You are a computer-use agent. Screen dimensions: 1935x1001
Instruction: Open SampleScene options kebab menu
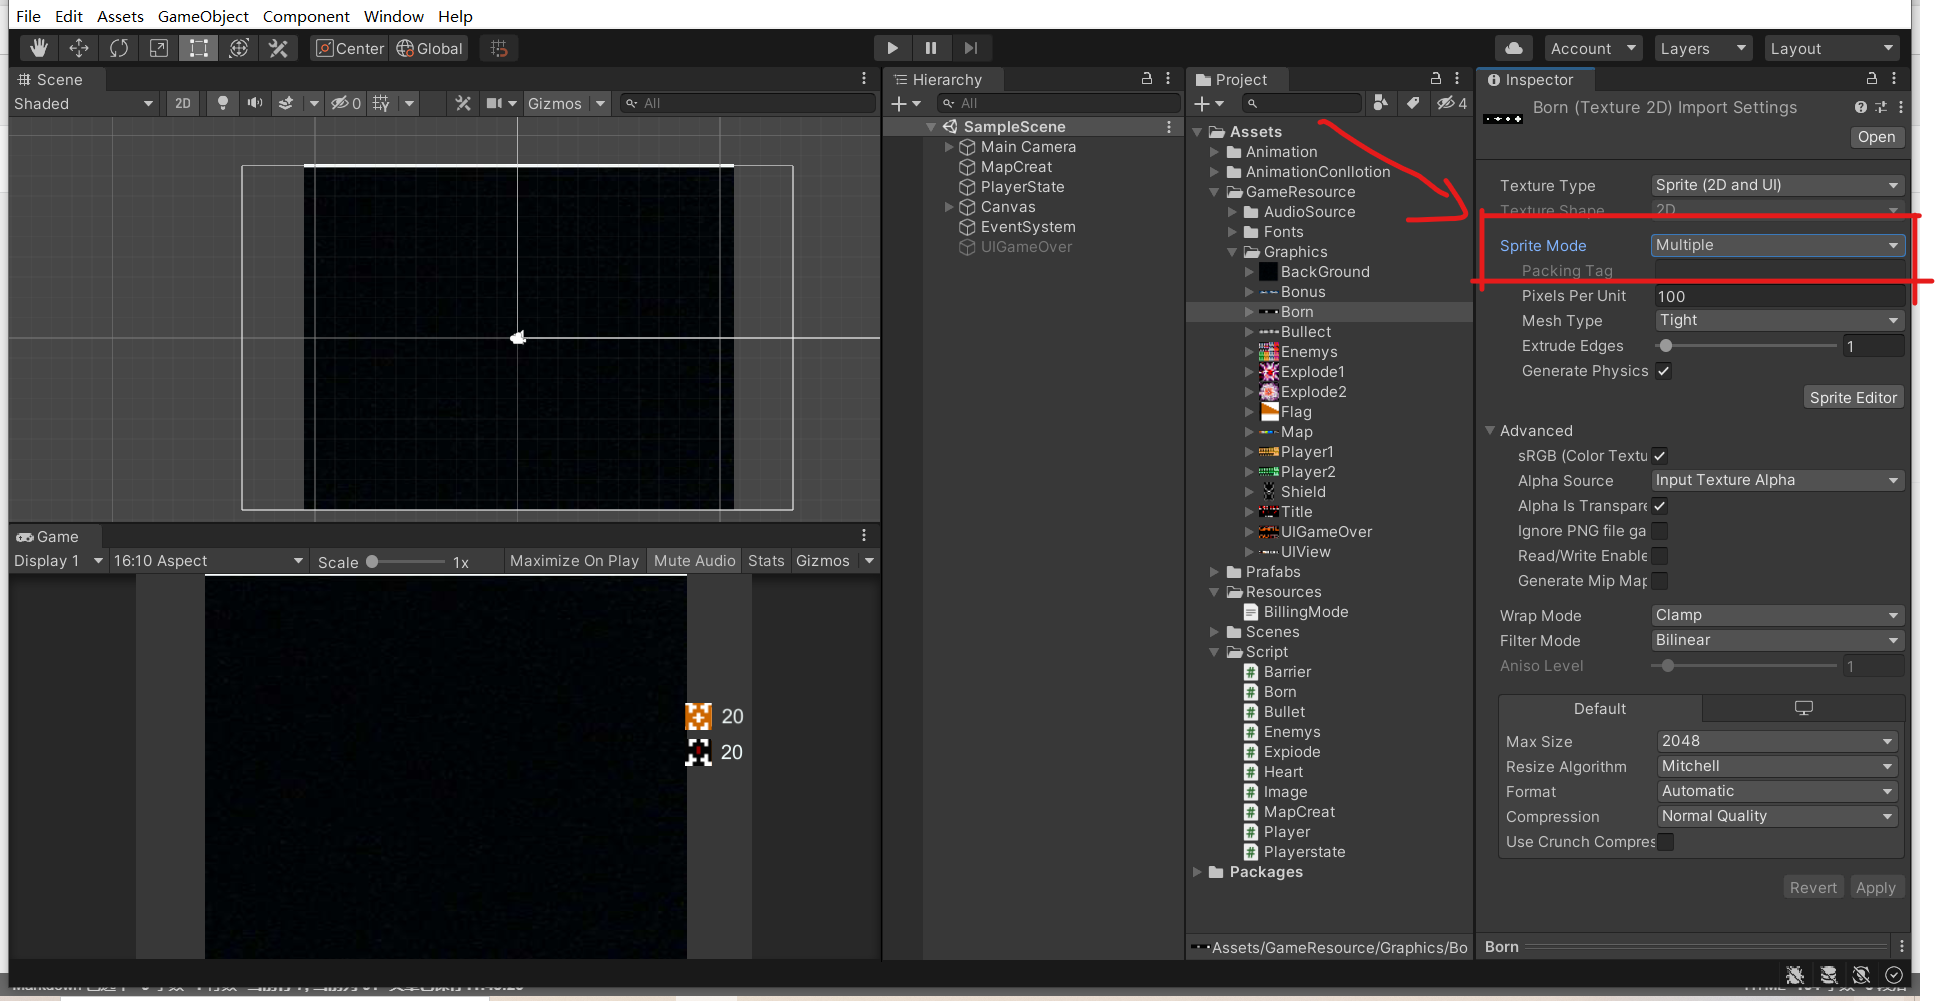tap(1168, 127)
